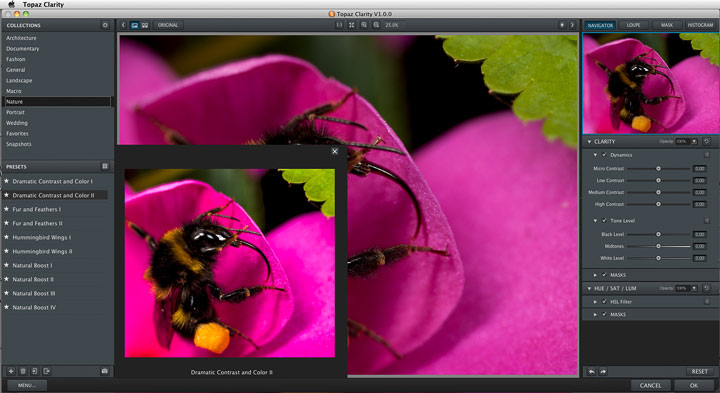Zoom out of the image

(376, 25)
